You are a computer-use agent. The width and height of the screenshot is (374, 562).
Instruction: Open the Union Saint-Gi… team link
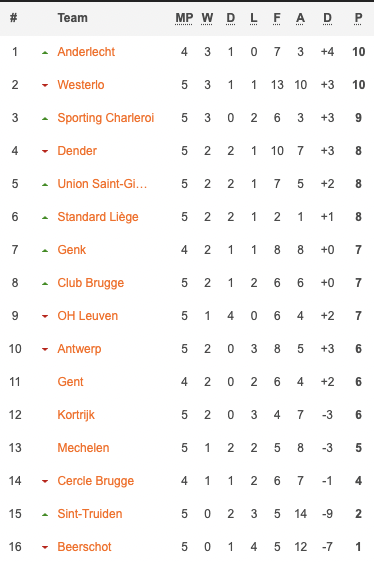(x=102, y=184)
